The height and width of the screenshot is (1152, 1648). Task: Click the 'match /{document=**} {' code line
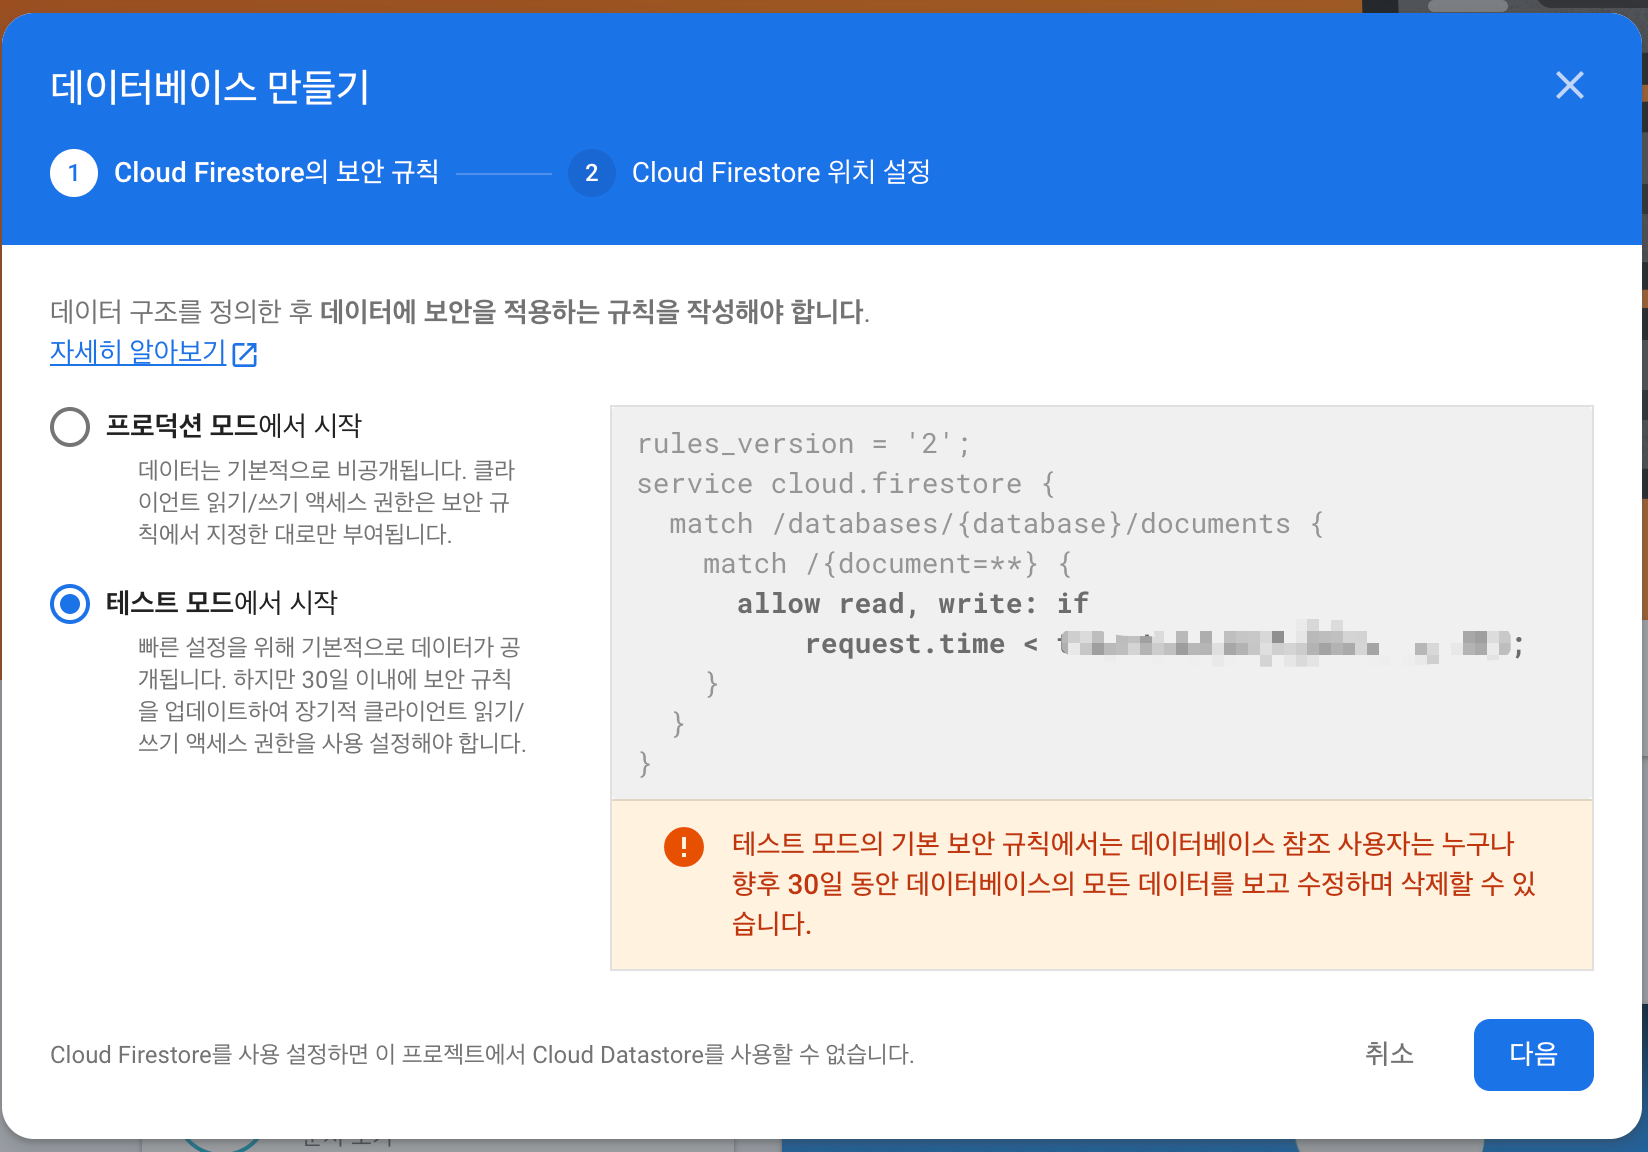pyautogui.click(x=887, y=563)
